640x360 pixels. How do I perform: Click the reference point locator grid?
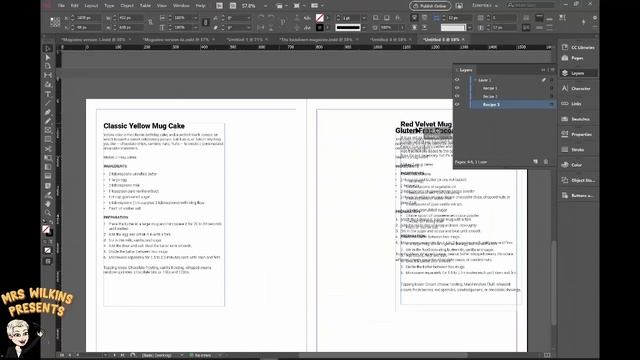pyautogui.click(x=55, y=22)
